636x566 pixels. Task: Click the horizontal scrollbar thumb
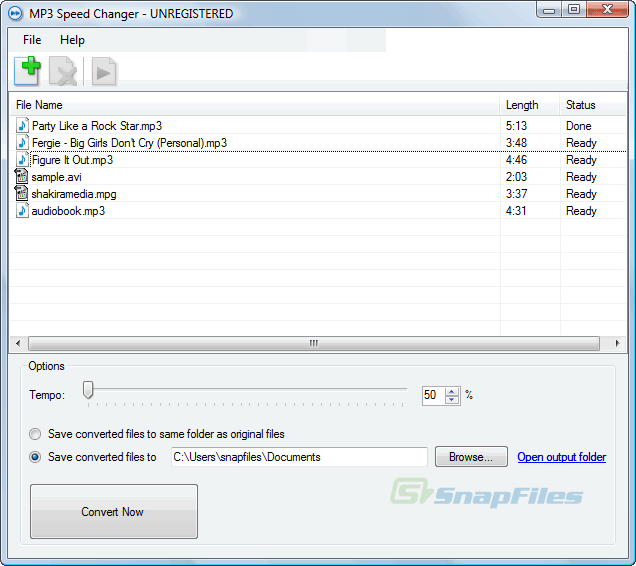click(x=314, y=343)
